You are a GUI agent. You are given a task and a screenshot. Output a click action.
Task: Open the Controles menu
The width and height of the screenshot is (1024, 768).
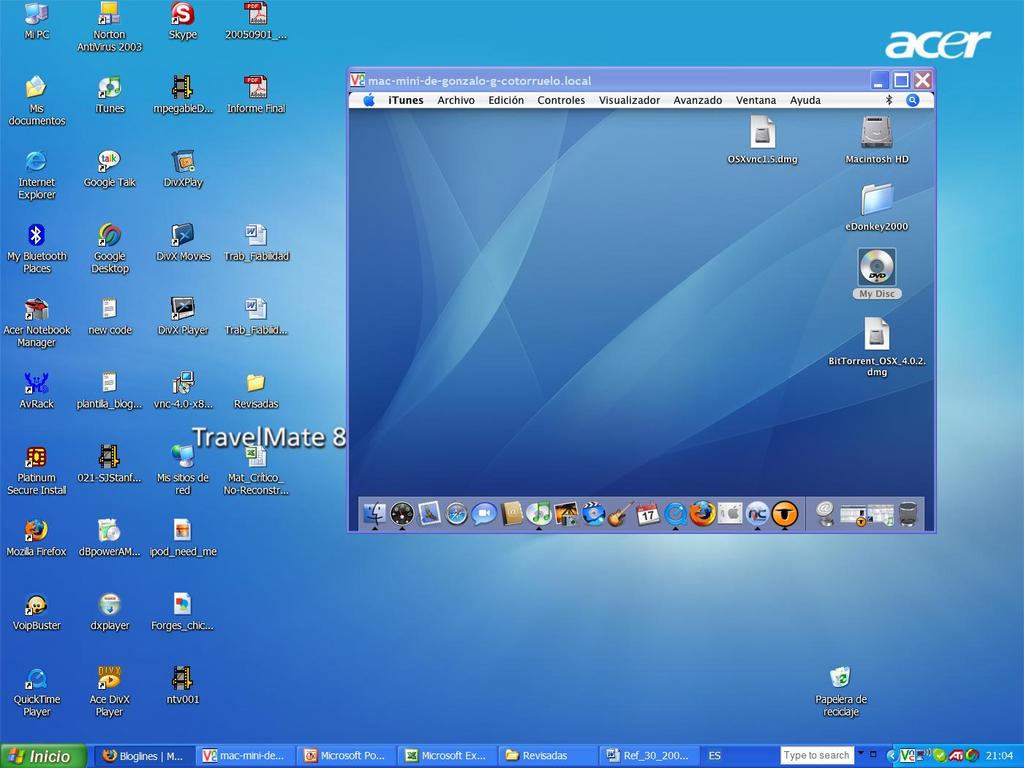pos(561,100)
